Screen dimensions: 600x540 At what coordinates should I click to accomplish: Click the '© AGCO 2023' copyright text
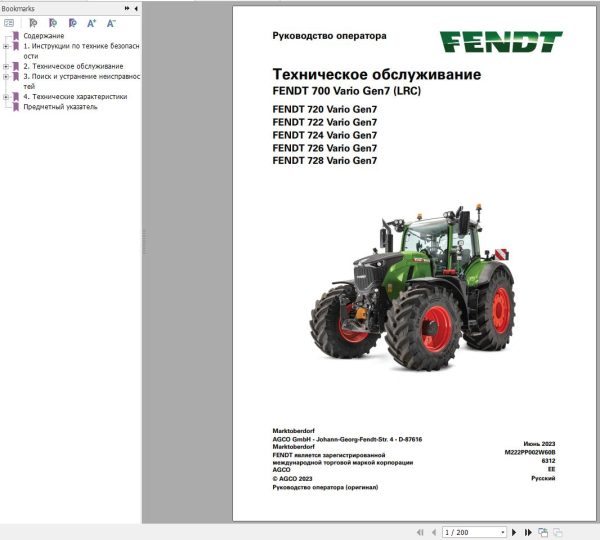pos(292,479)
